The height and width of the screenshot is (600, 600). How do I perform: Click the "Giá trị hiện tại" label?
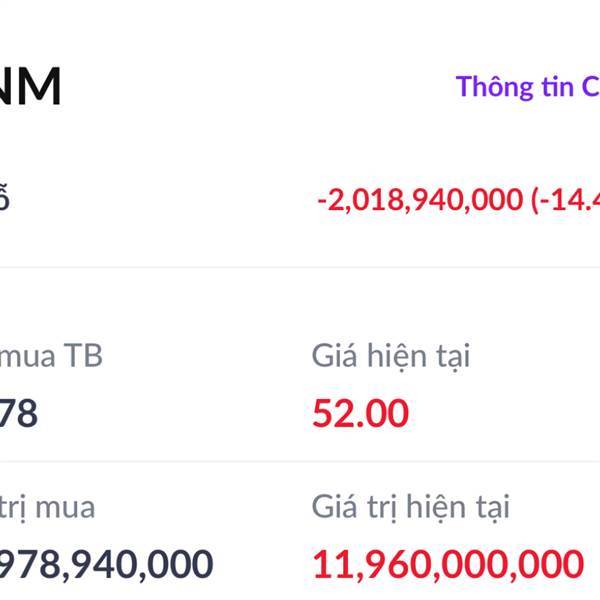point(410,507)
